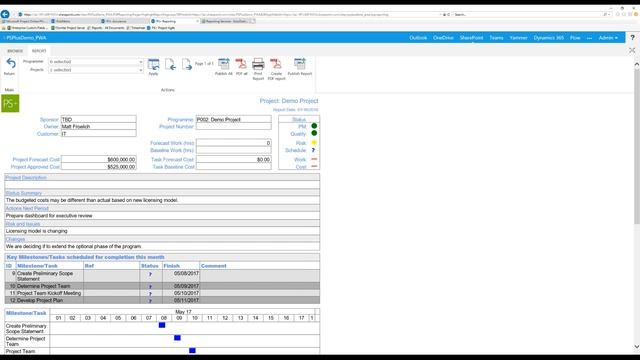The height and width of the screenshot is (360, 640).
Task: Click the page vertical scrollbar
Action: tap(636, 146)
